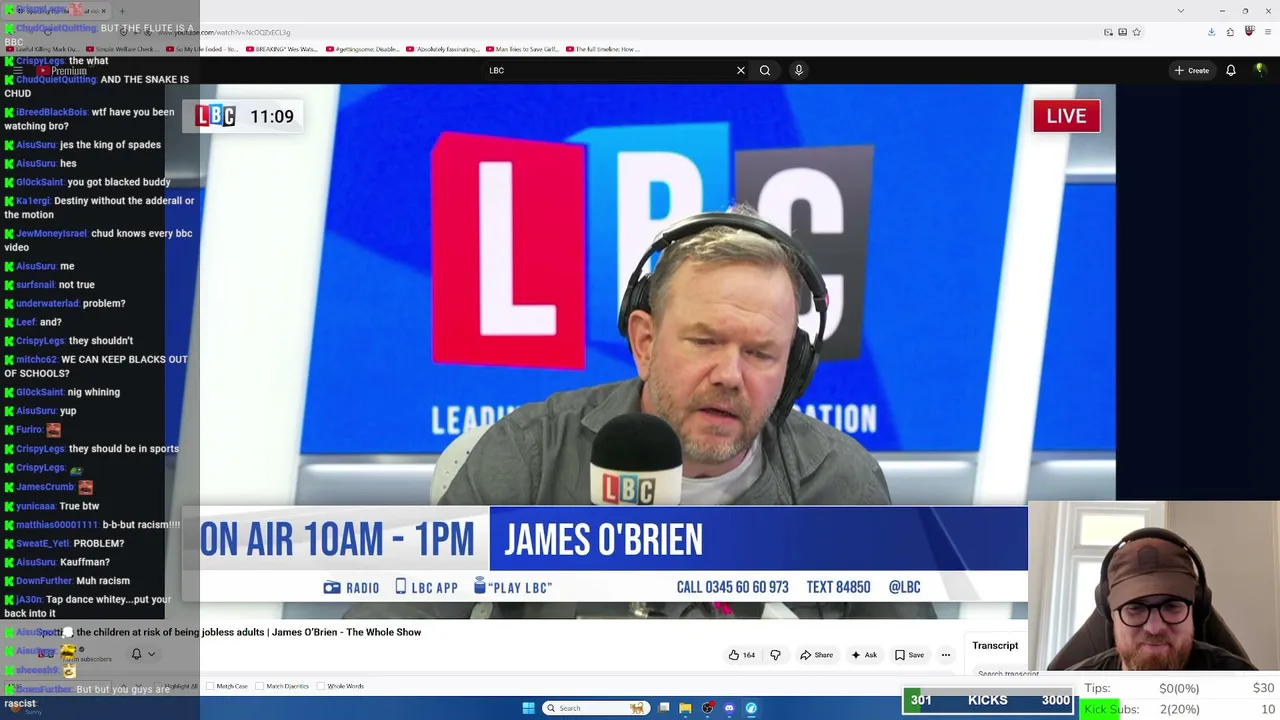Click the shield extension icon in toolbar
The width and height of the screenshot is (1280, 720).
point(1249,31)
